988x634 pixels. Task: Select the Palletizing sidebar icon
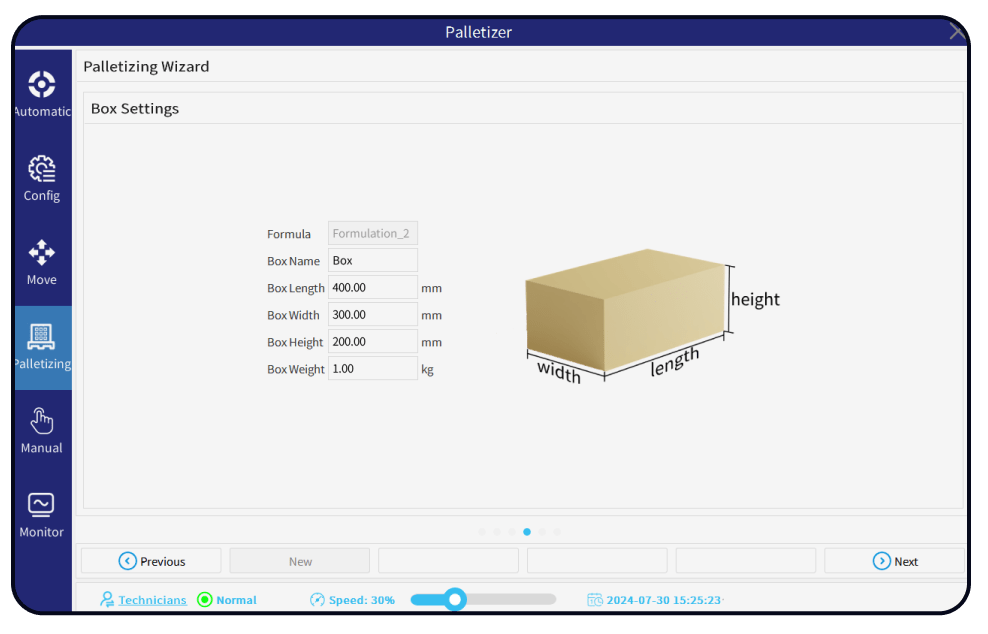(42, 337)
